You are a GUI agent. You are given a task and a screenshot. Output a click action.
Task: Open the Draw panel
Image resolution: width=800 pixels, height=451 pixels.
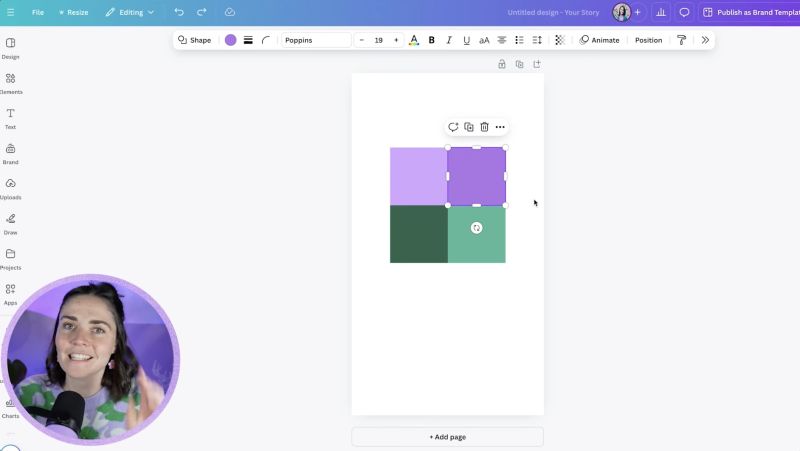(10, 224)
